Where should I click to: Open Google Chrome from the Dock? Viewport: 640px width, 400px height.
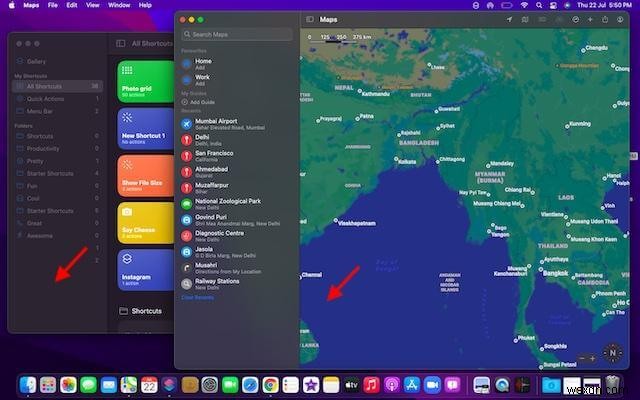coord(270,385)
